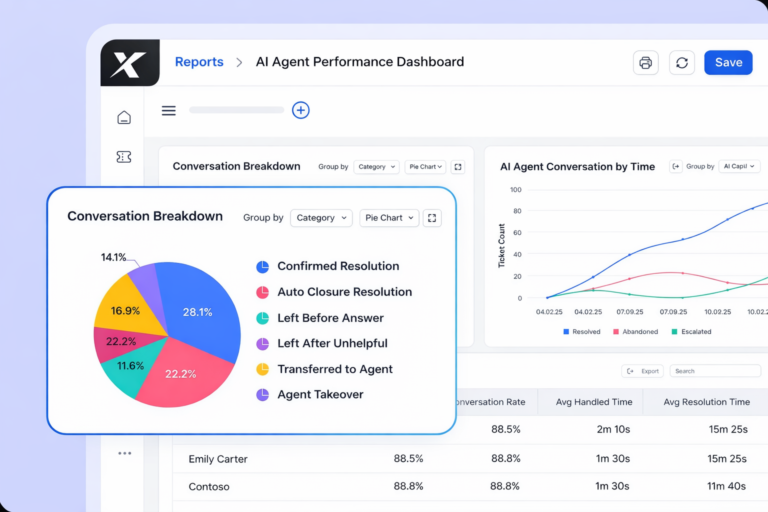Open the AI Capil group-by dropdown
Viewport: 768px width, 512px height.
tap(739, 167)
